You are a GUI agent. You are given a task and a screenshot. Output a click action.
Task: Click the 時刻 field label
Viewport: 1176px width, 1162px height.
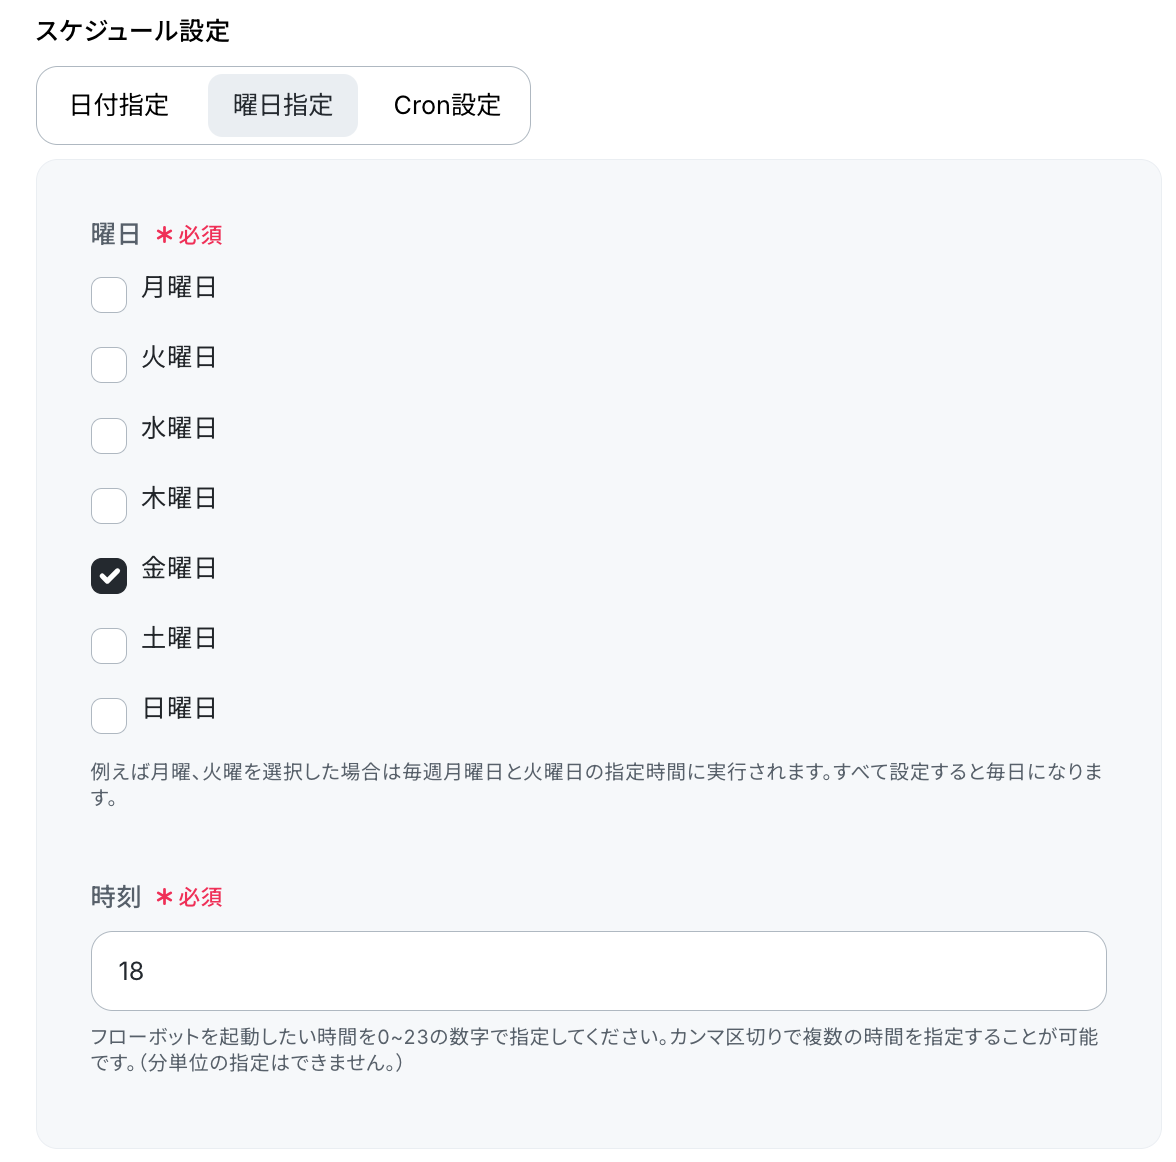click(x=116, y=896)
